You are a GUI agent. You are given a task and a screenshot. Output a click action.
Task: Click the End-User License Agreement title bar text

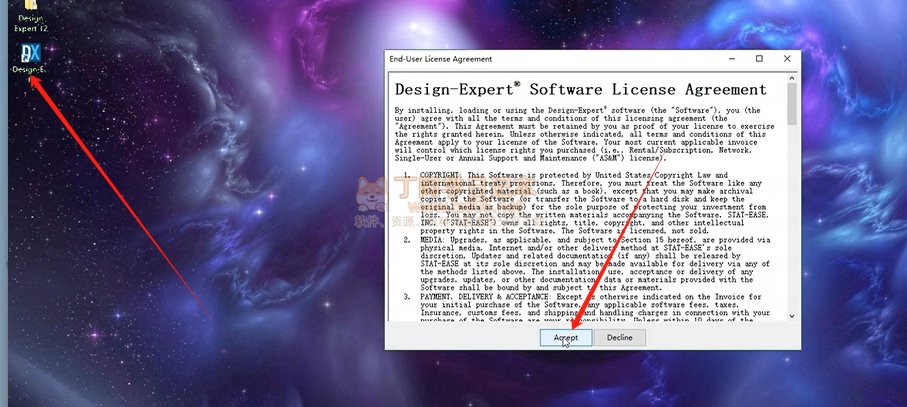point(441,59)
